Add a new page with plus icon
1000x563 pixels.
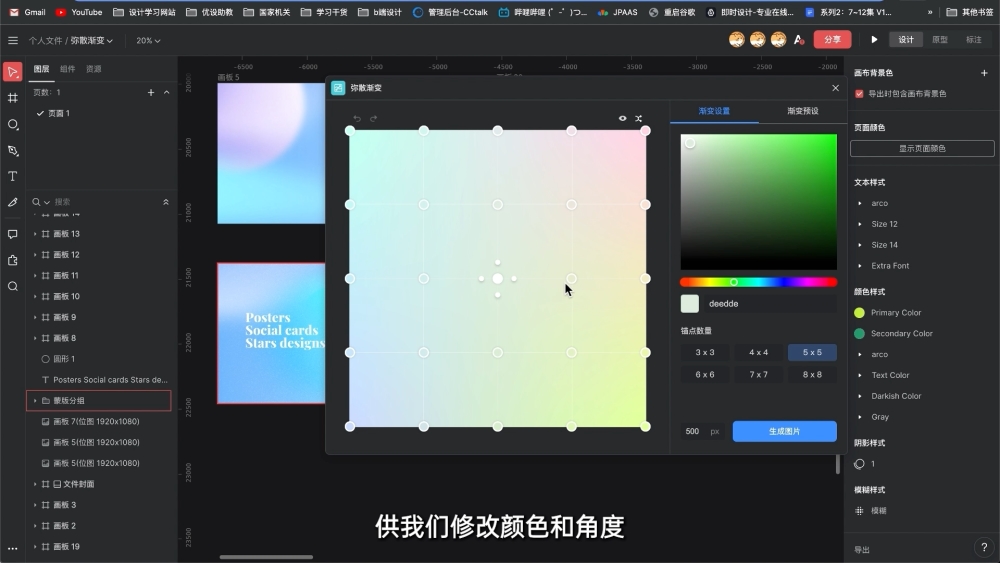pyautogui.click(x=151, y=92)
